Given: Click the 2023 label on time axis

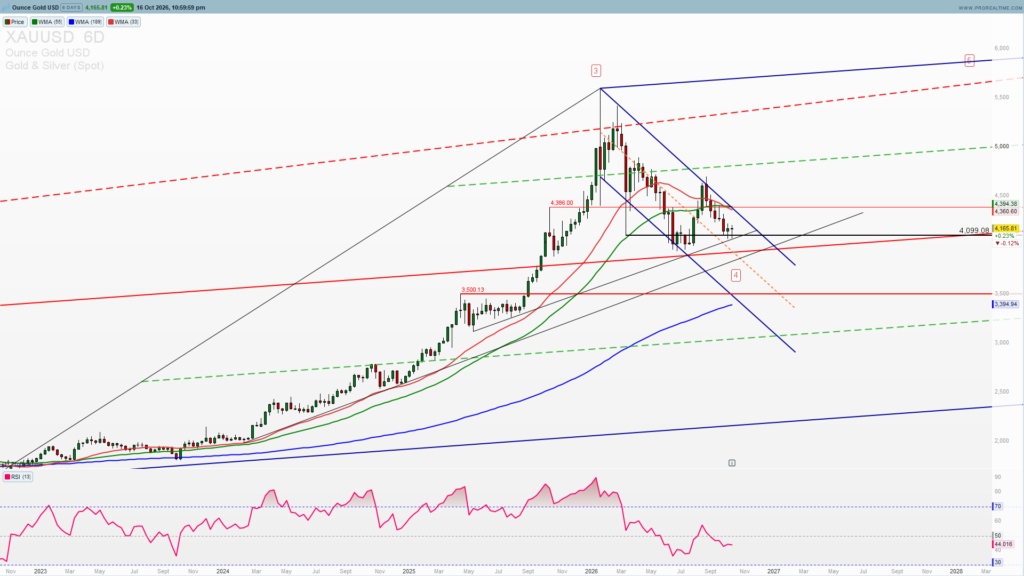Looking at the screenshot, I should (x=40, y=571).
